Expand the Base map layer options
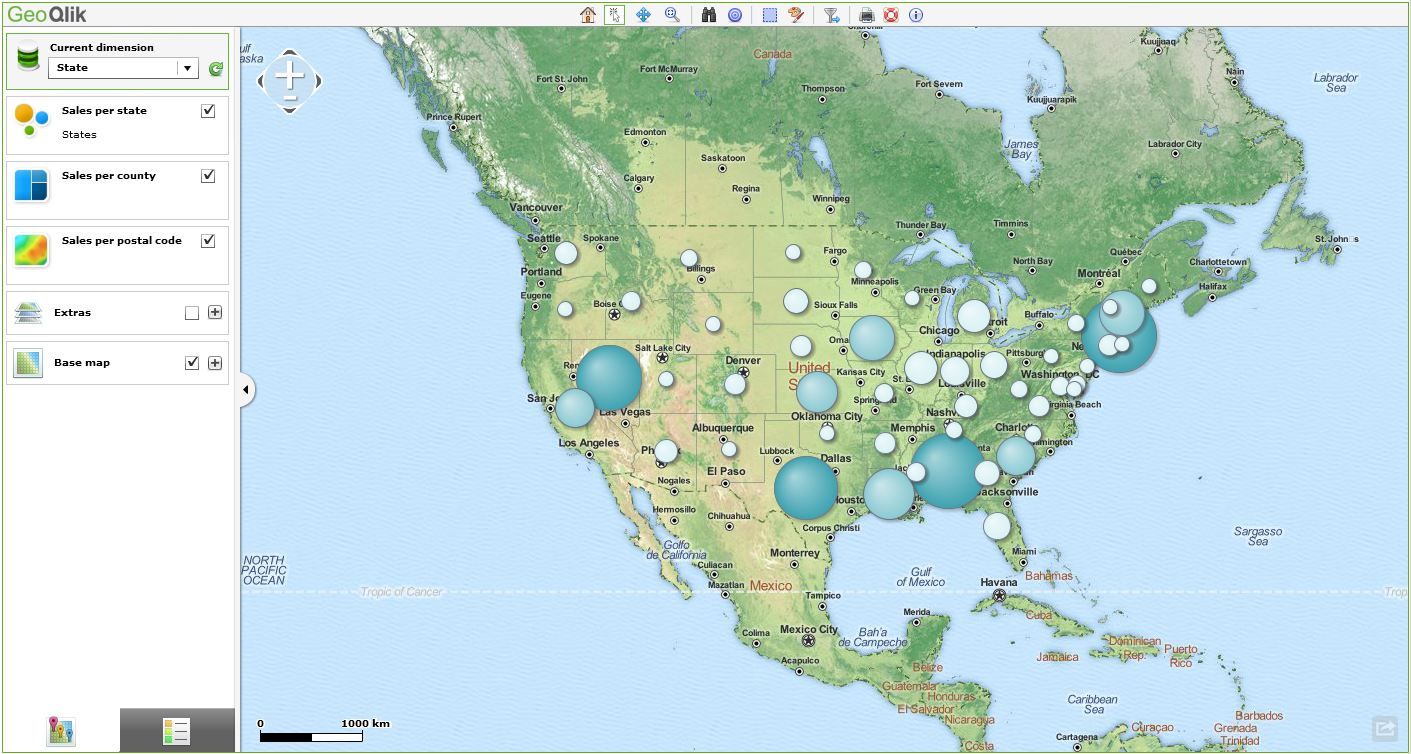The width and height of the screenshot is (1411, 754). pyautogui.click(x=214, y=362)
